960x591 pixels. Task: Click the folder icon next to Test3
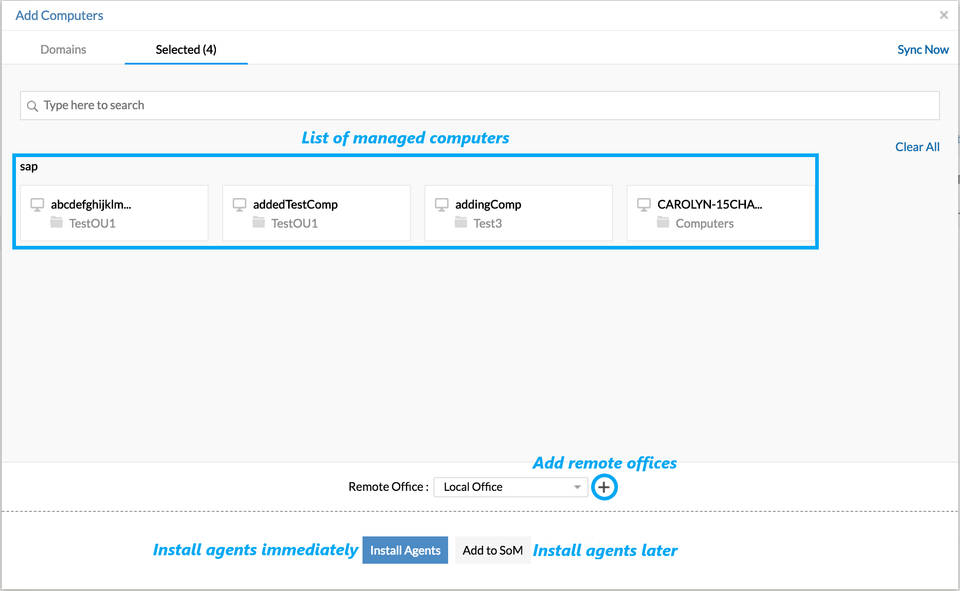pyautogui.click(x=460, y=223)
